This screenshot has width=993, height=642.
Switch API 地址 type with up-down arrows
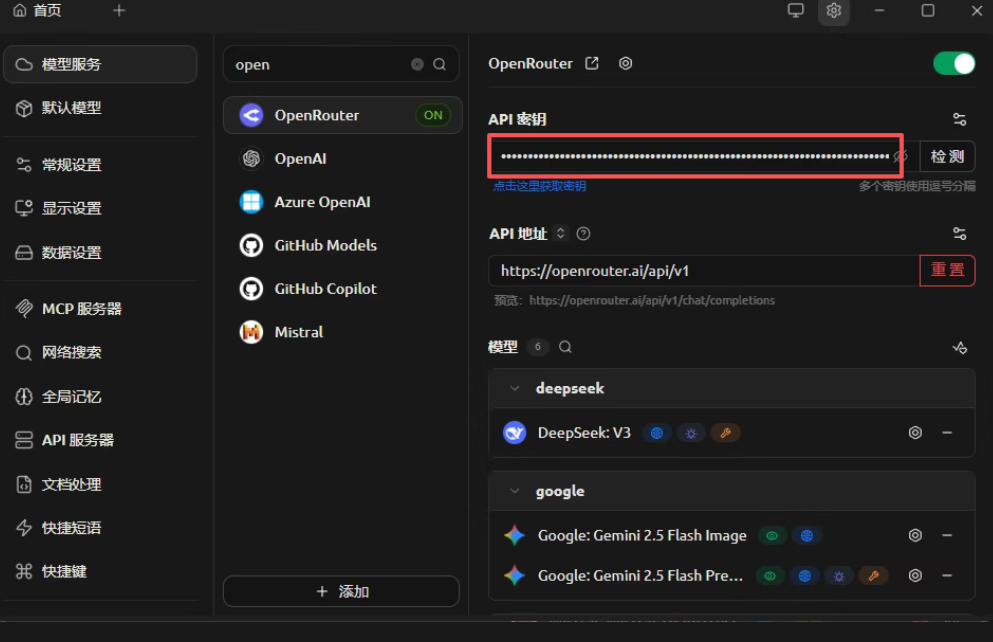[560, 233]
